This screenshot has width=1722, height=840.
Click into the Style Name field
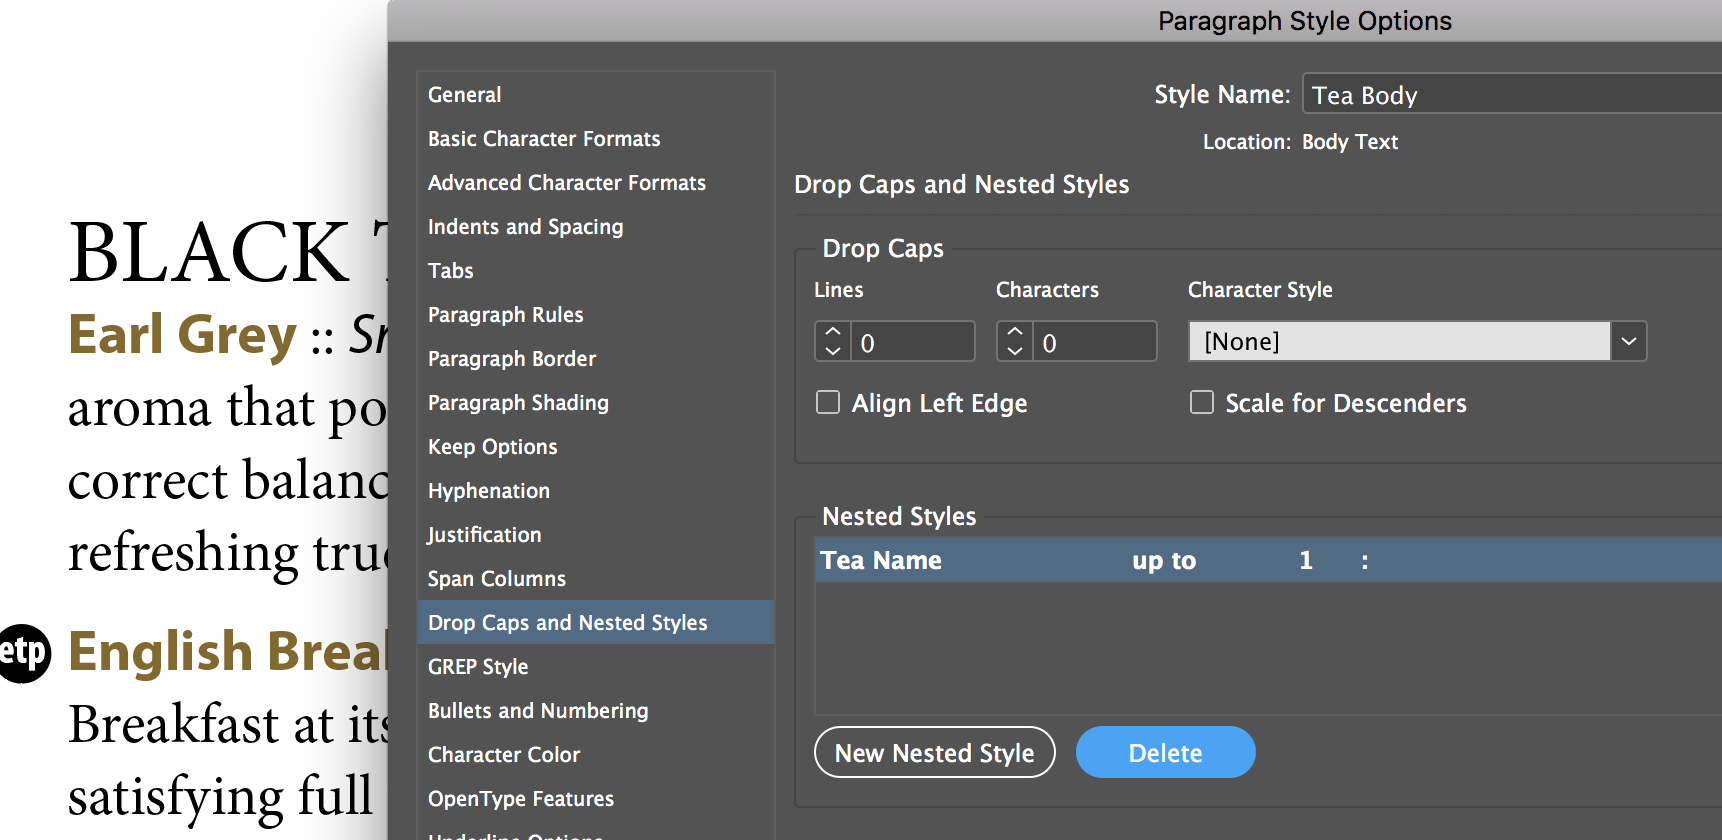[1512, 94]
